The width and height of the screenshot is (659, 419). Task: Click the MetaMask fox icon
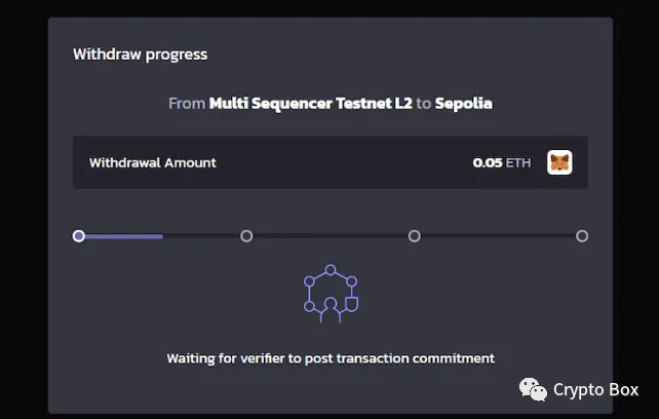pyautogui.click(x=560, y=162)
